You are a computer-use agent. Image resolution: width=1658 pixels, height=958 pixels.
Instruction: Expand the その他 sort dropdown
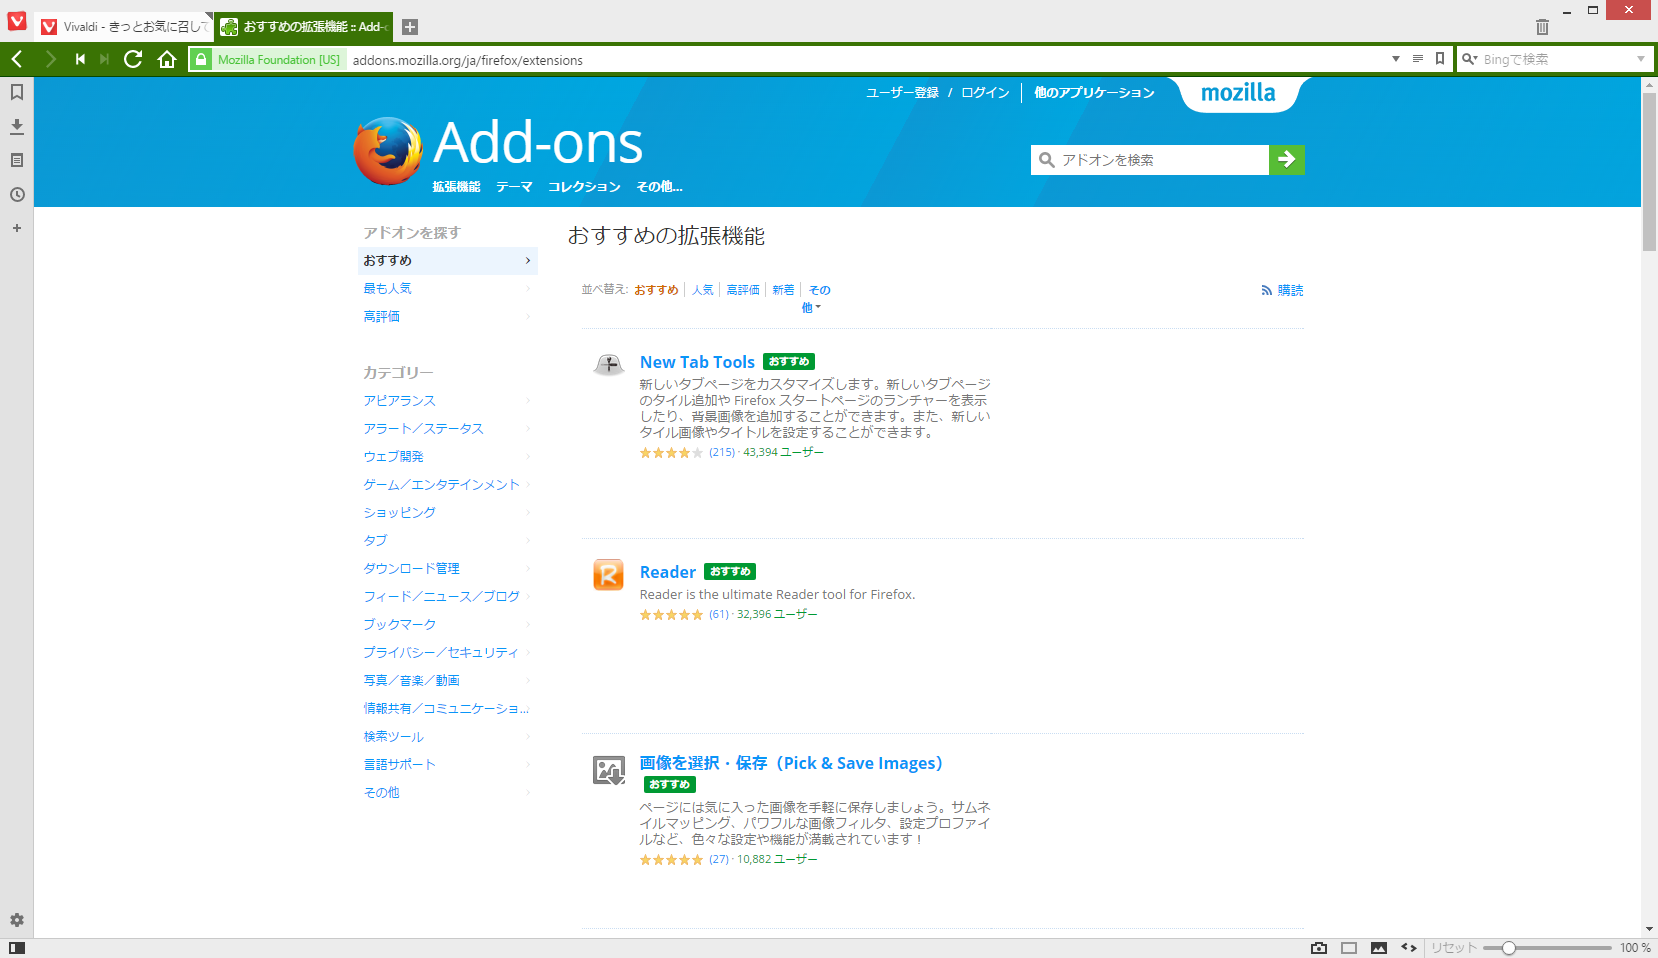click(x=818, y=298)
